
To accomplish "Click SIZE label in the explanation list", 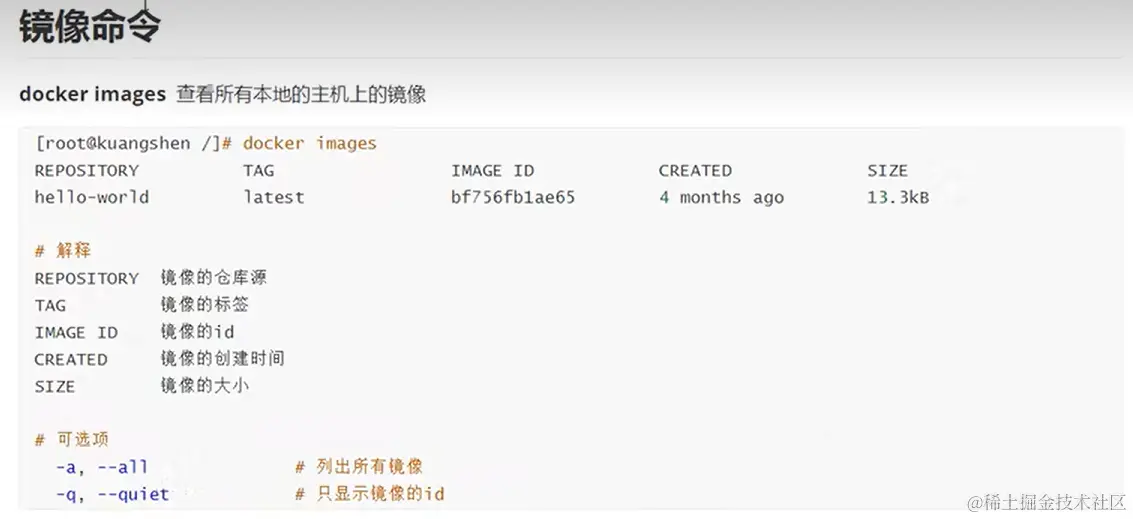I will point(55,387).
